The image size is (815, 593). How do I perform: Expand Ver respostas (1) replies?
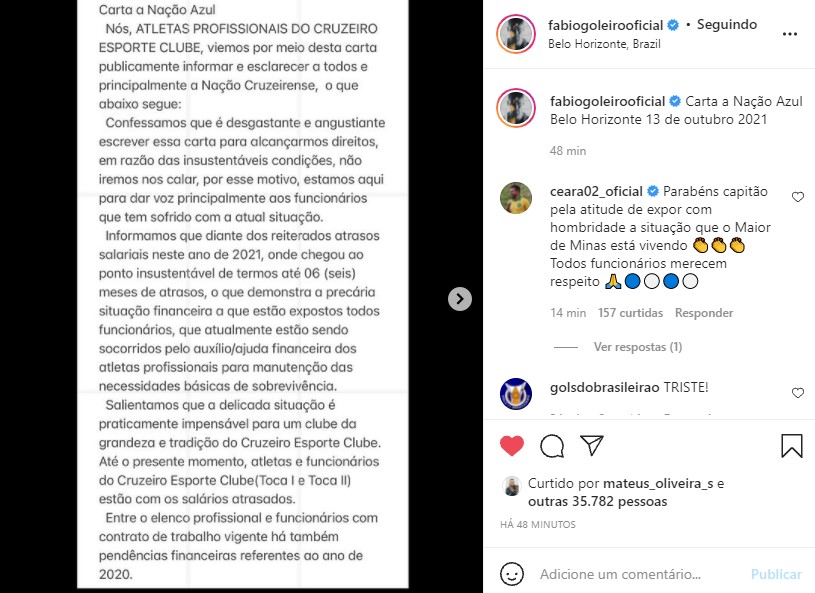[x=638, y=347]
